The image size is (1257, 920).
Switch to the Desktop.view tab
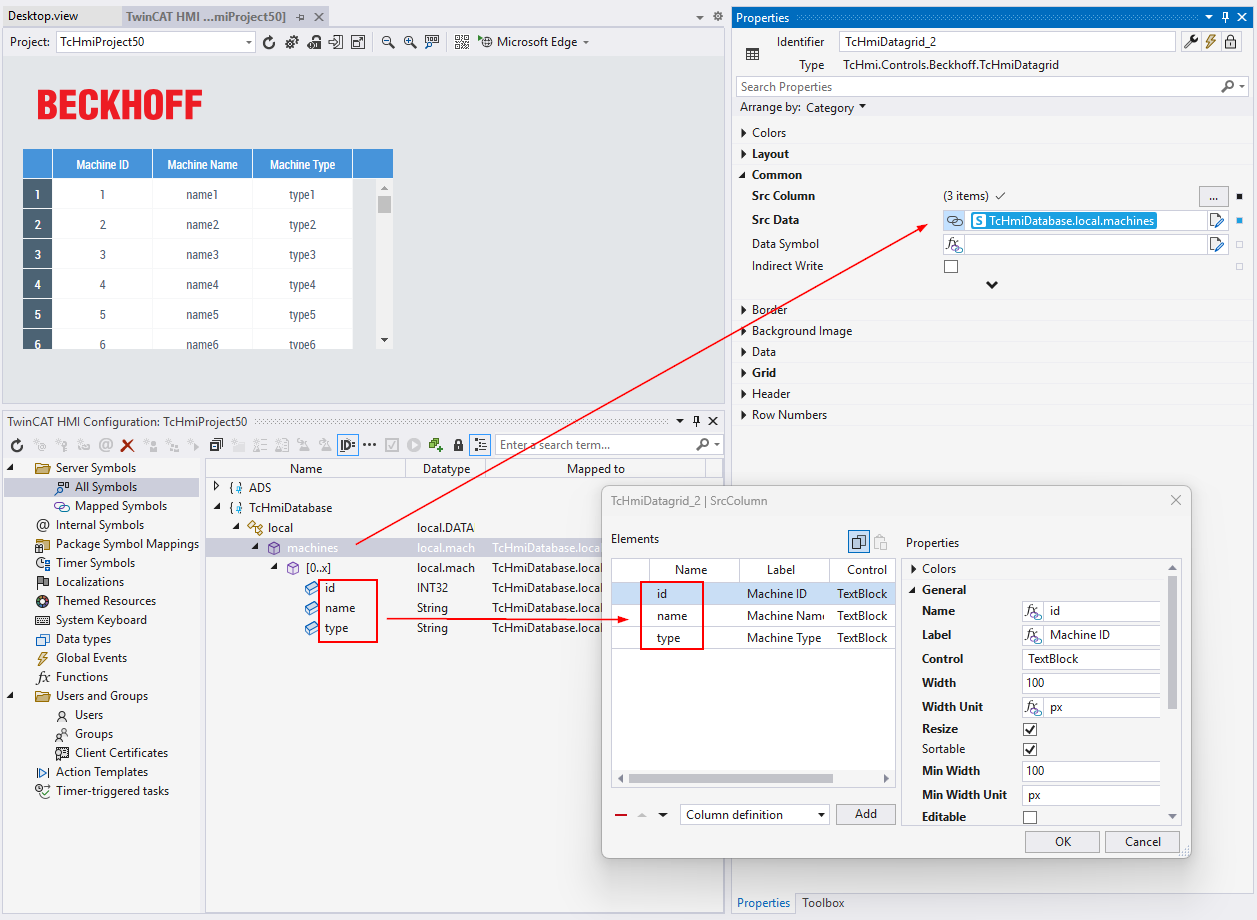tap(43, 17)
